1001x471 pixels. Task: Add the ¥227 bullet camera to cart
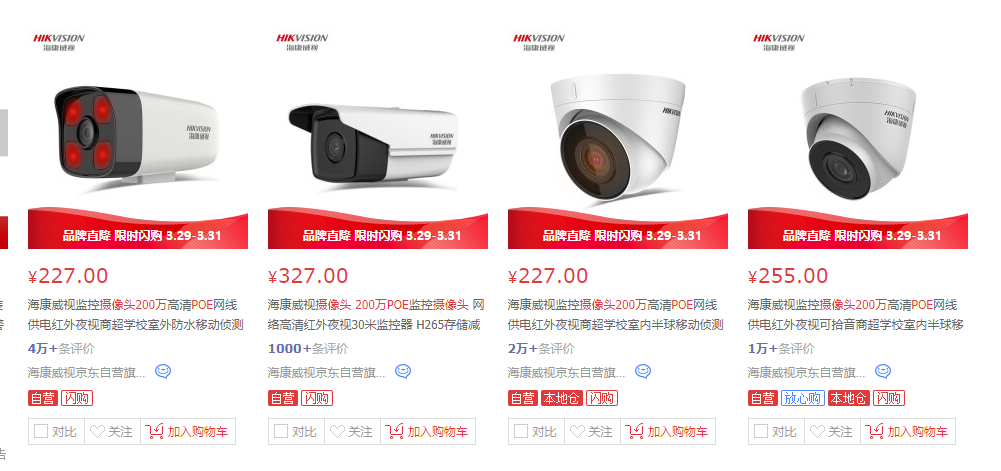click(188, 431)
